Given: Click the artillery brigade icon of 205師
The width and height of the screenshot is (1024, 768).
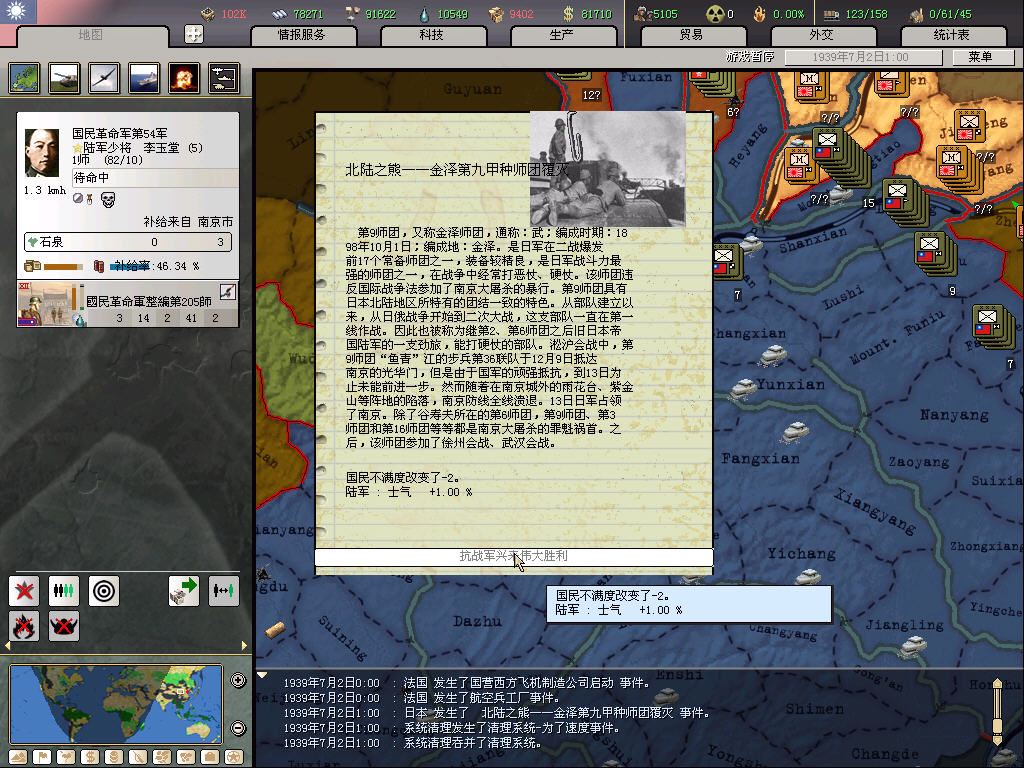Looking at the screenshot, I should (227, 292).
